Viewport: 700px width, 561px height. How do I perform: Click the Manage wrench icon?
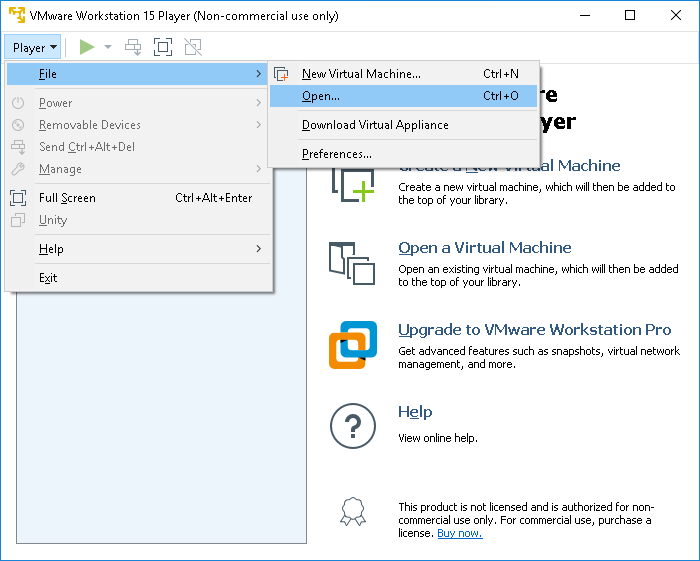[18, 169]
